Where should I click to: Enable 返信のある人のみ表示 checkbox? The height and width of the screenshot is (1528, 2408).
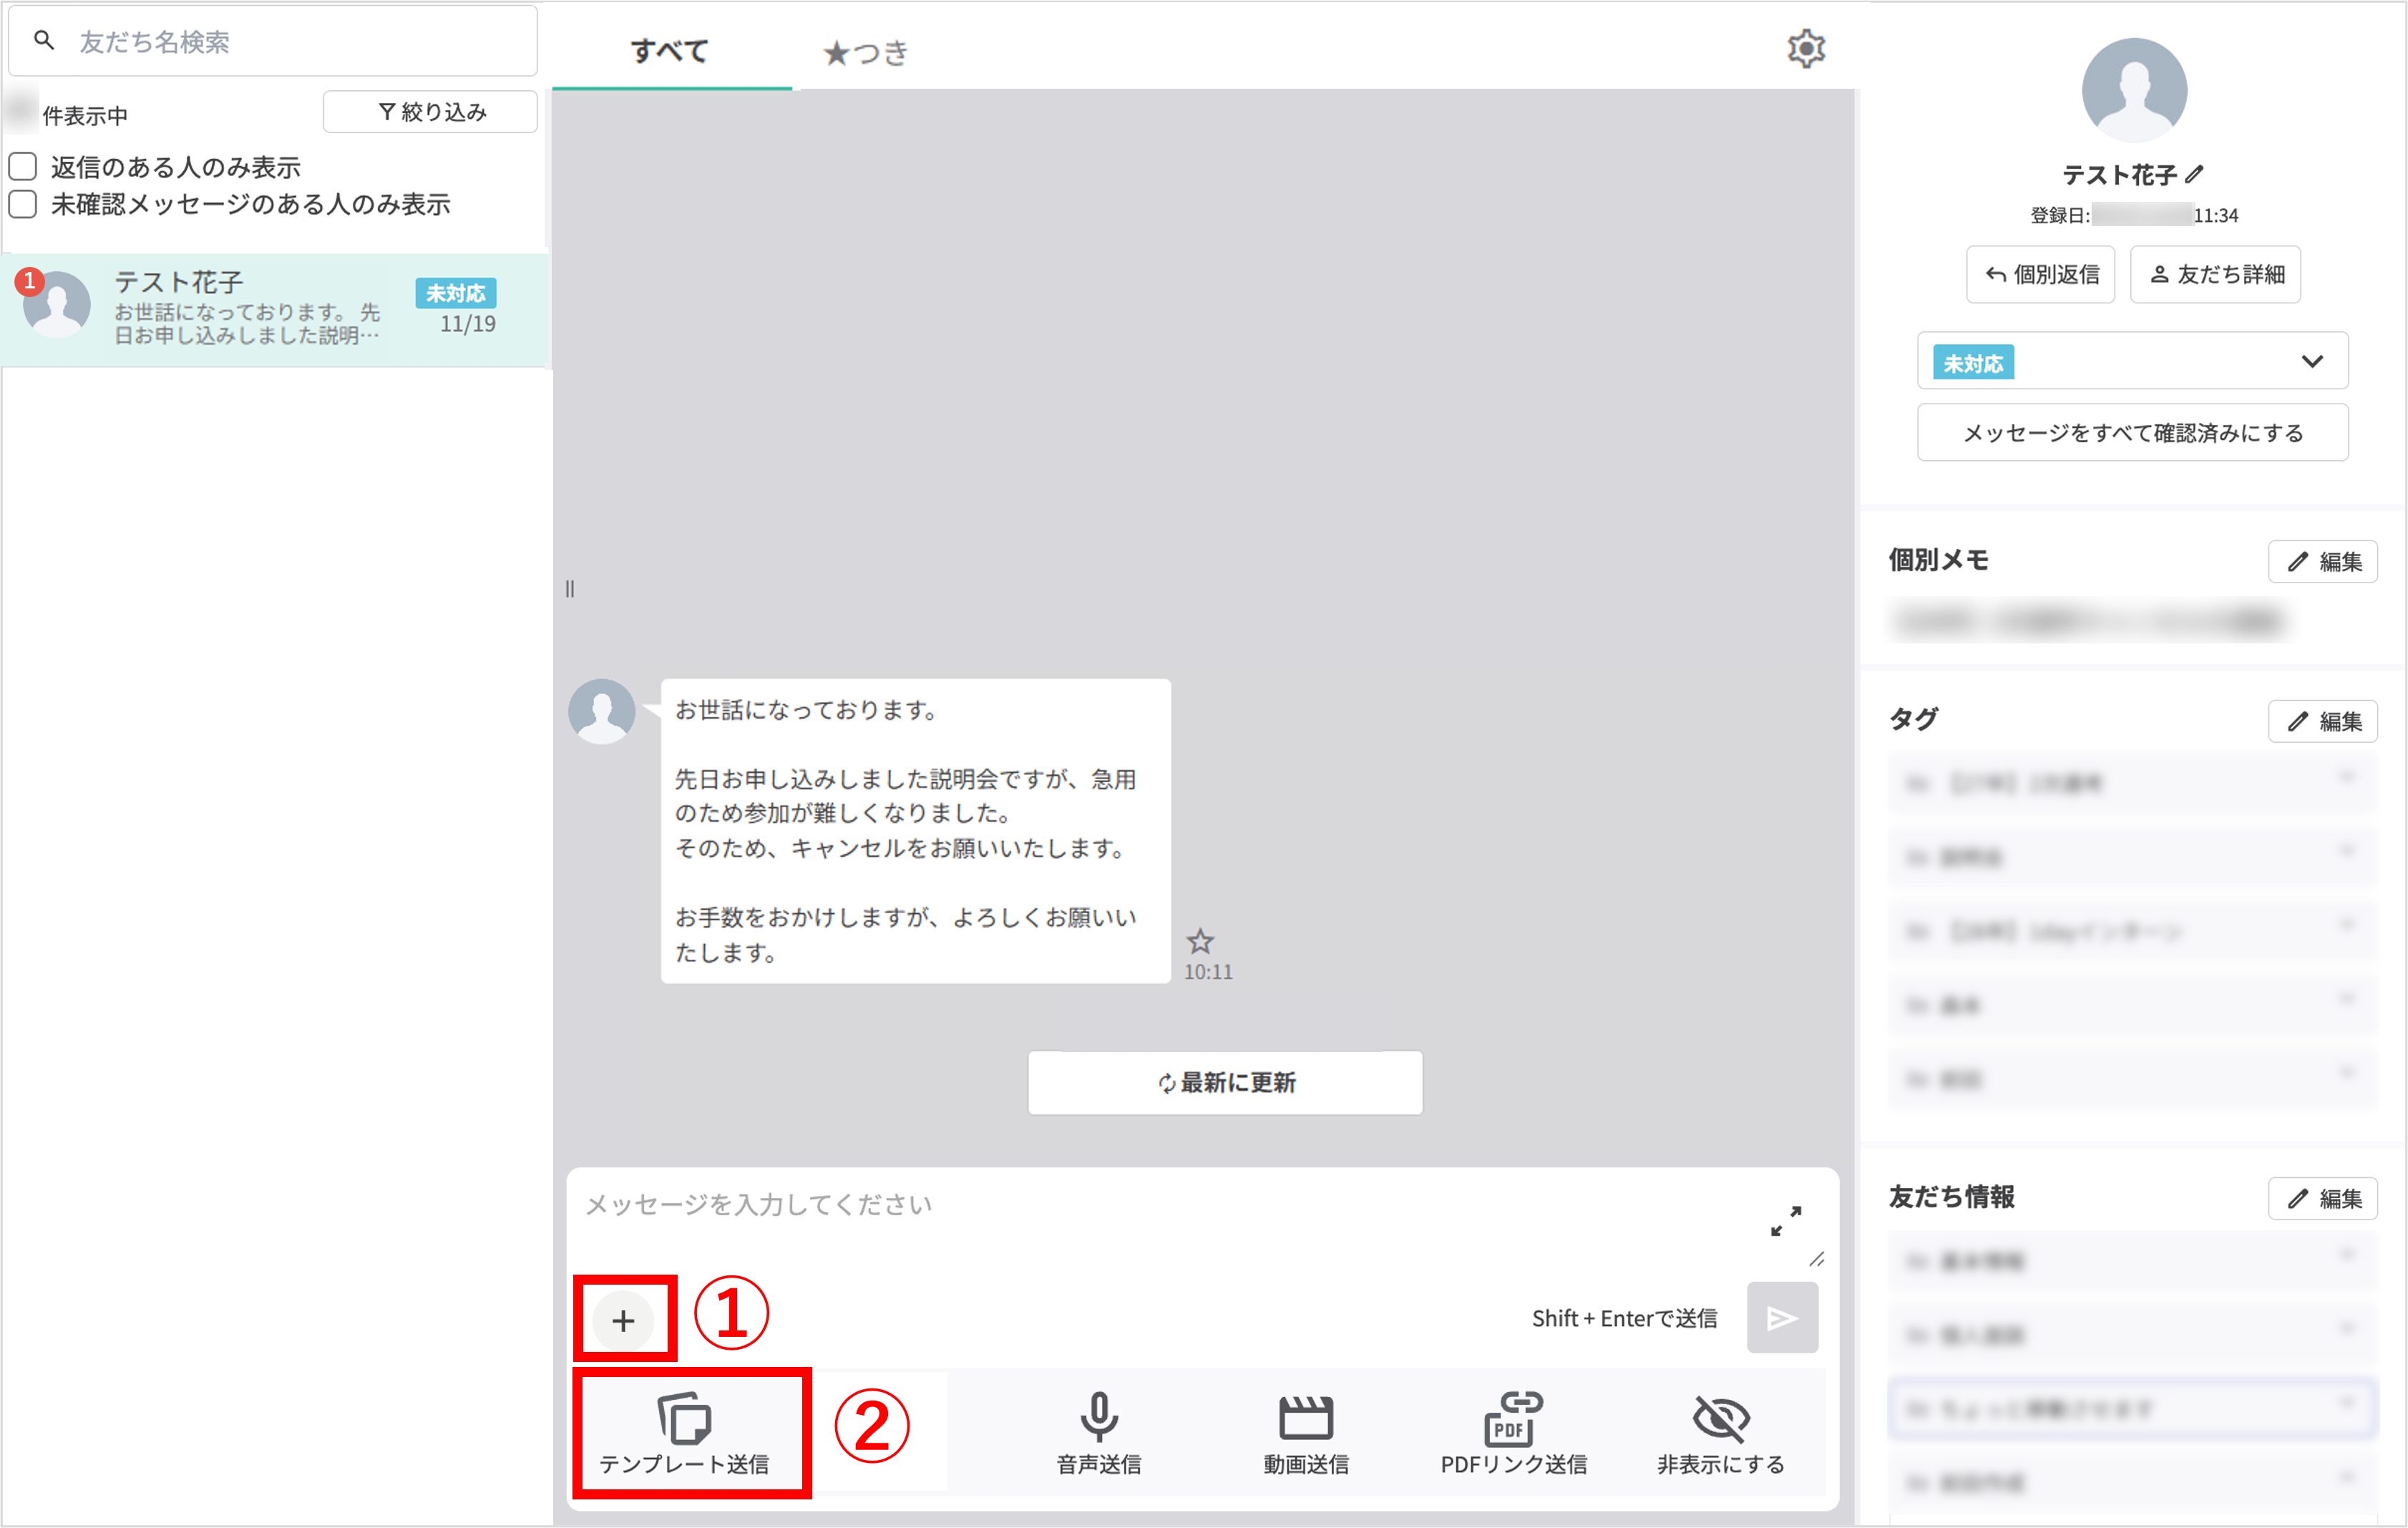point(22,166)
